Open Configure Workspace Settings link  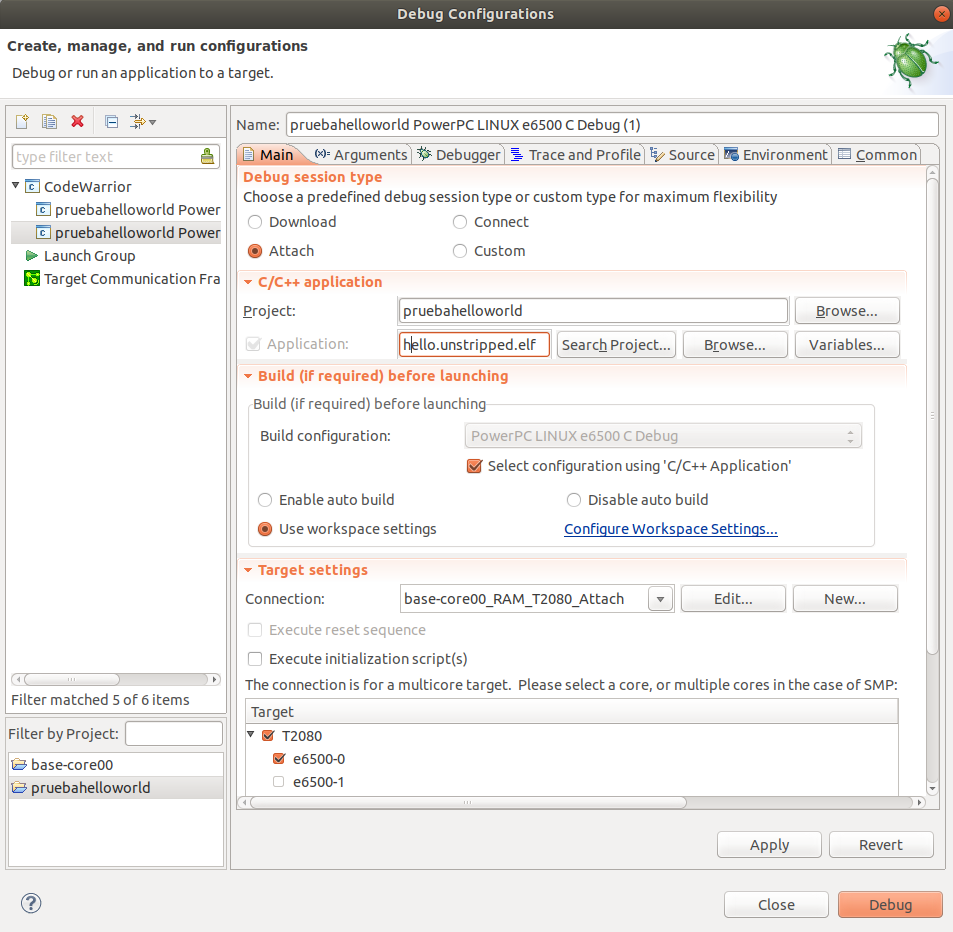click(x=670, y=529)
